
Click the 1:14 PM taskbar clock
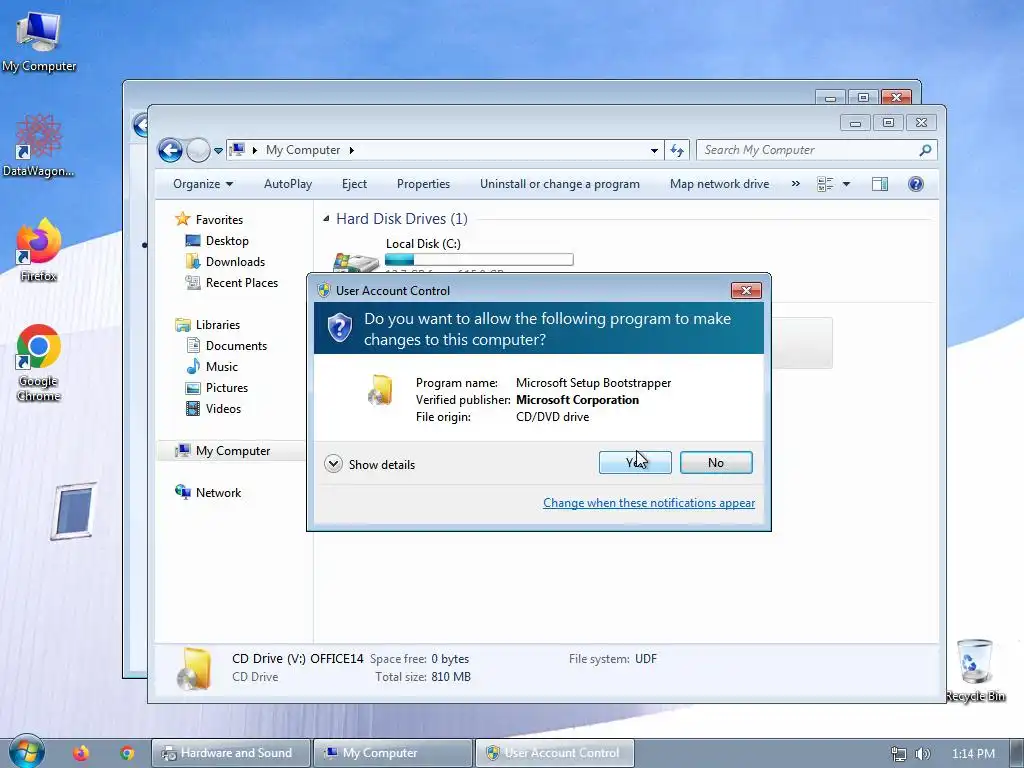pyautogui.click(x=973, y=754)
